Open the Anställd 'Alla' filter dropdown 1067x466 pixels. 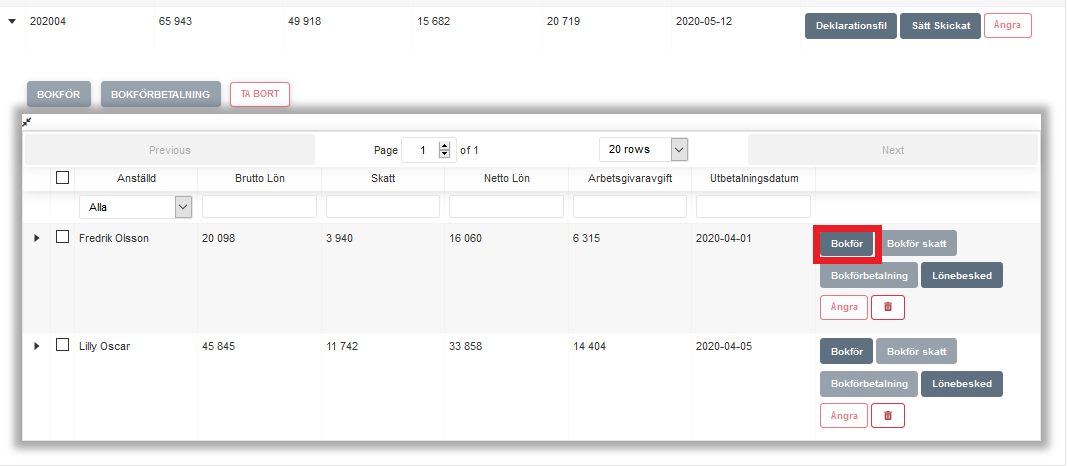coord(135,206)
